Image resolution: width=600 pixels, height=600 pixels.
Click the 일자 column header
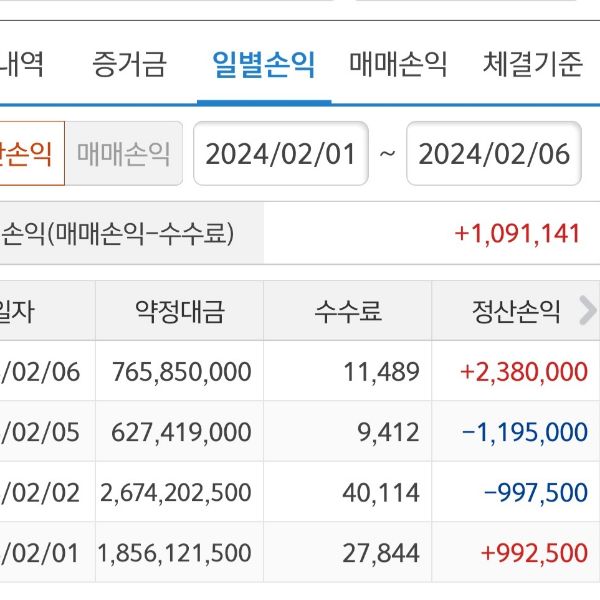pos(20,311)
